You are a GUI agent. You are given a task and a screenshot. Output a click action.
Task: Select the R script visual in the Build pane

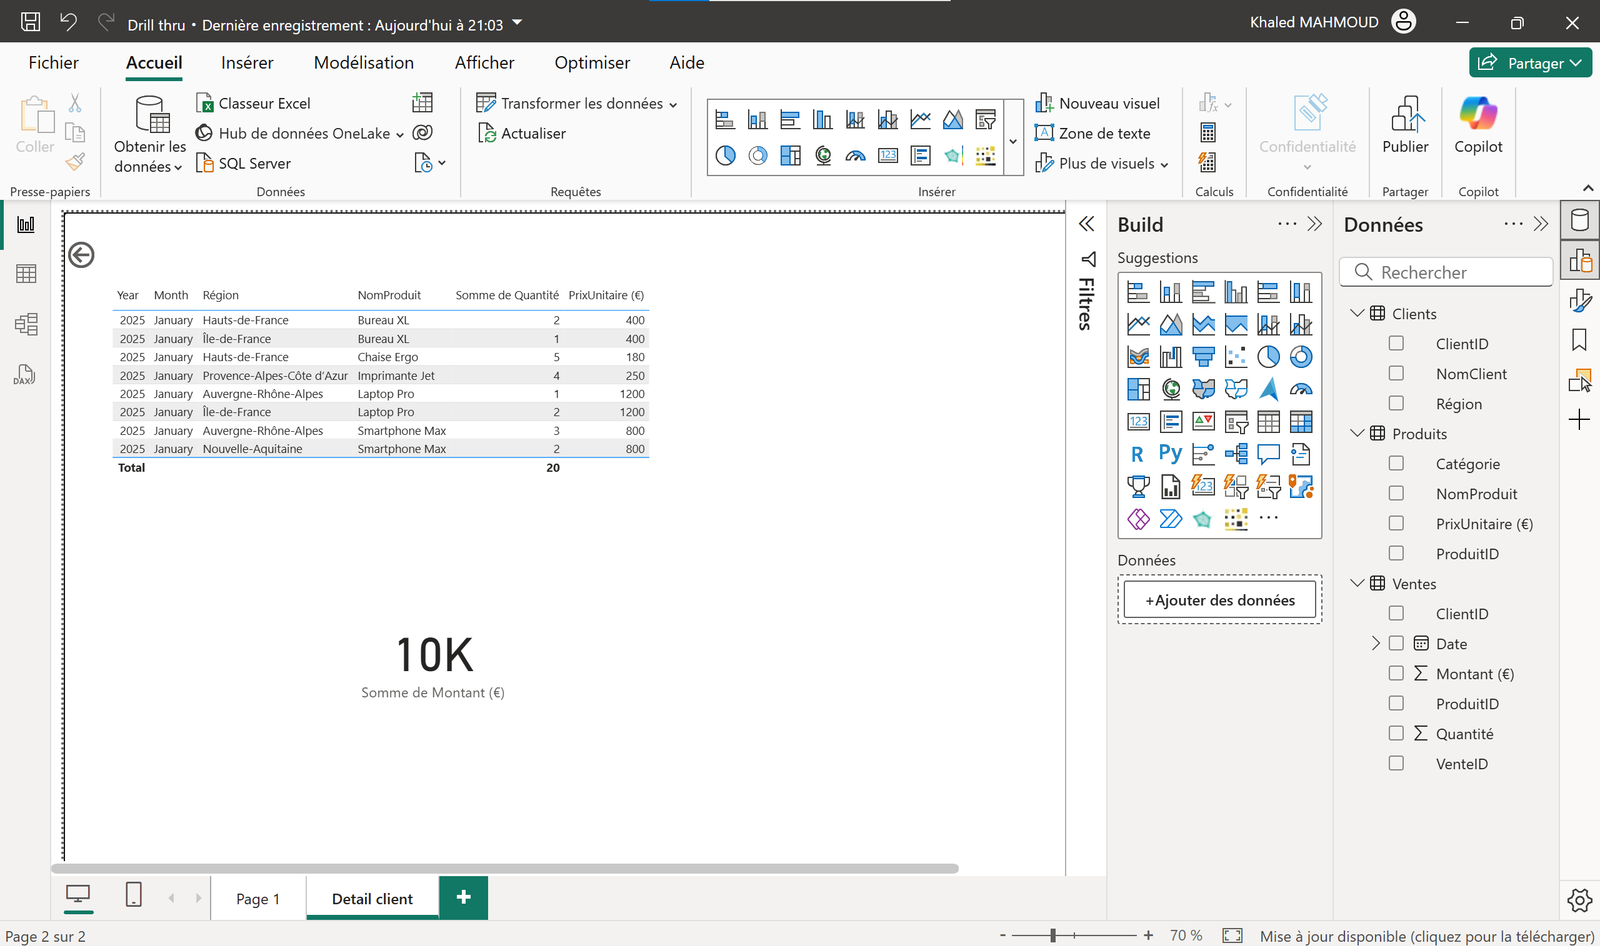[1138, 454]
